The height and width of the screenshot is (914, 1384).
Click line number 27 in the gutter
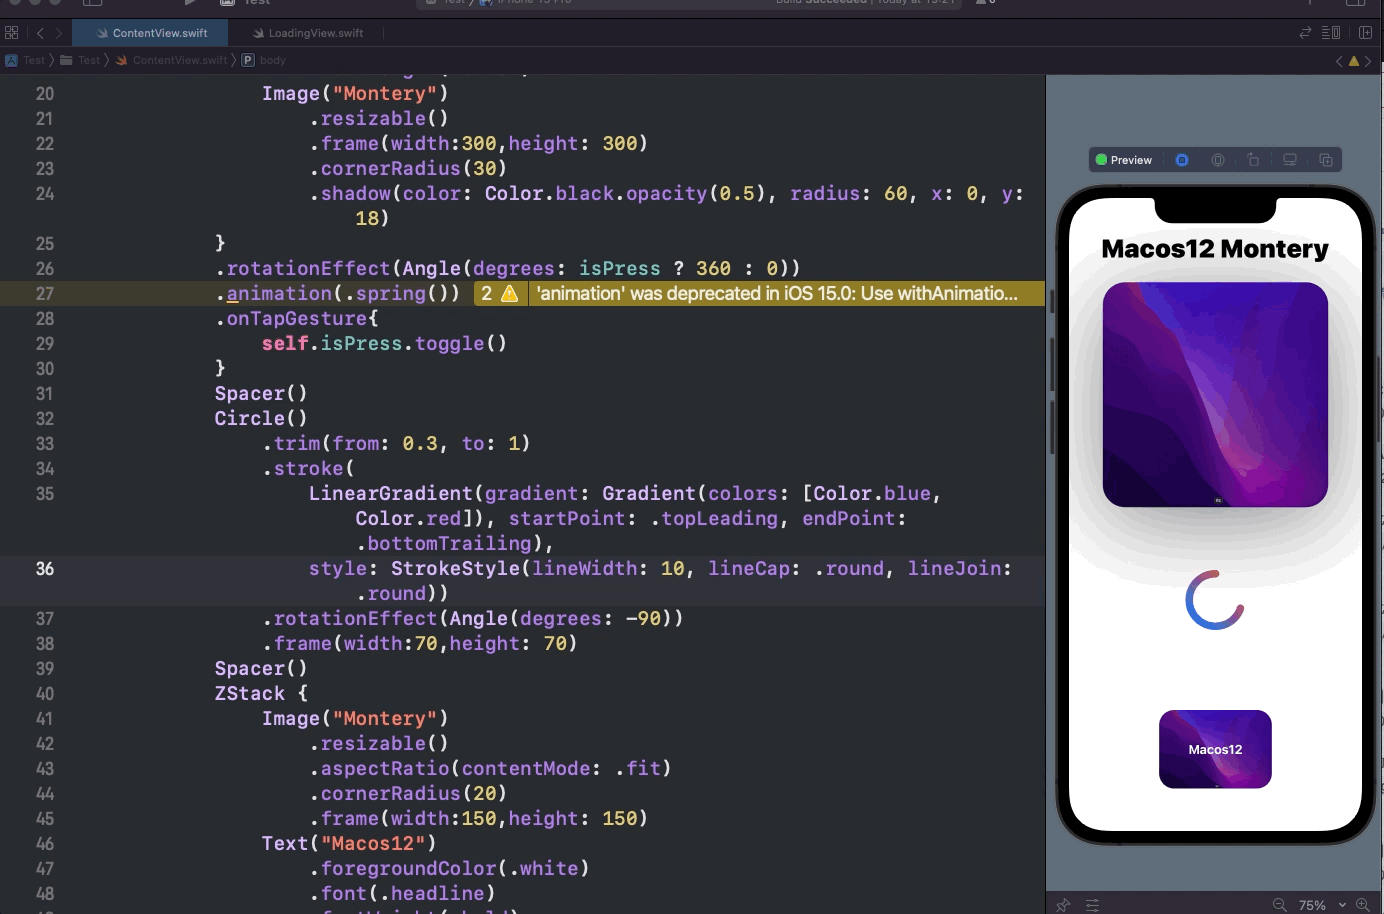45,293
